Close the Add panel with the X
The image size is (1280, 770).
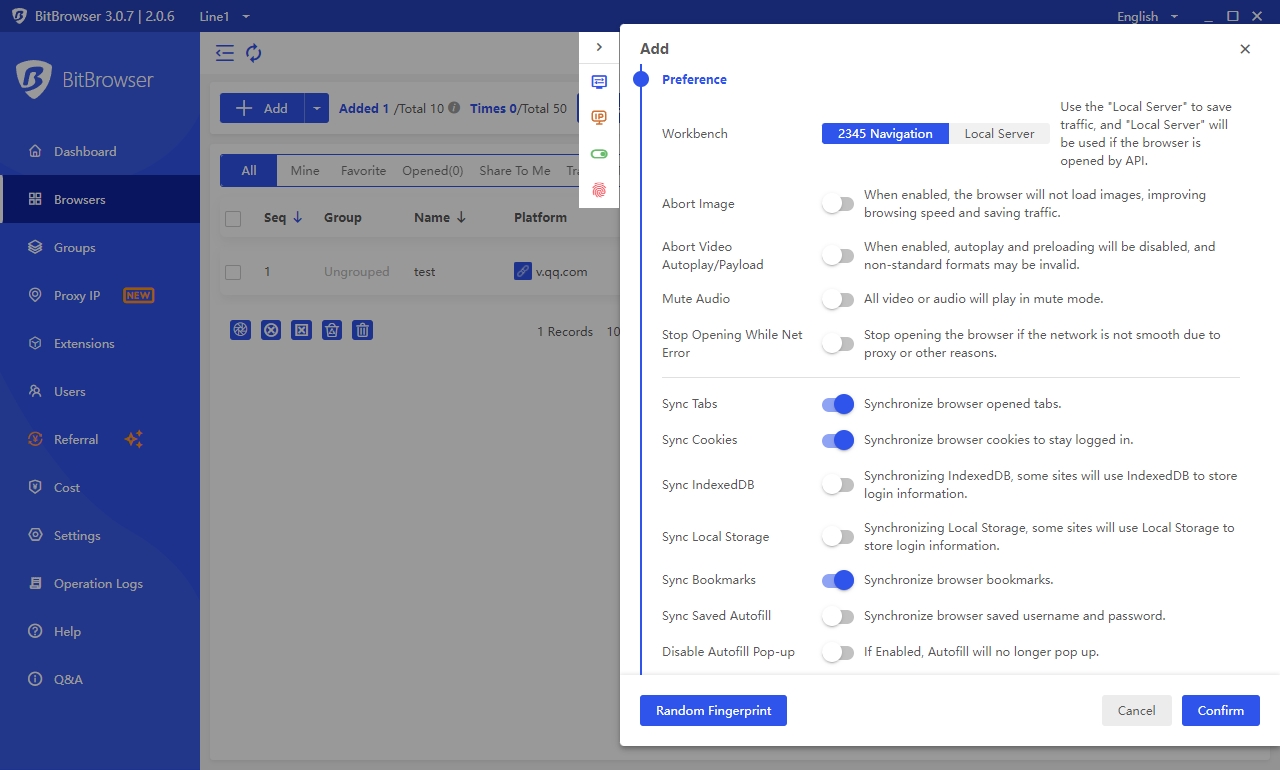[1245, 49]
